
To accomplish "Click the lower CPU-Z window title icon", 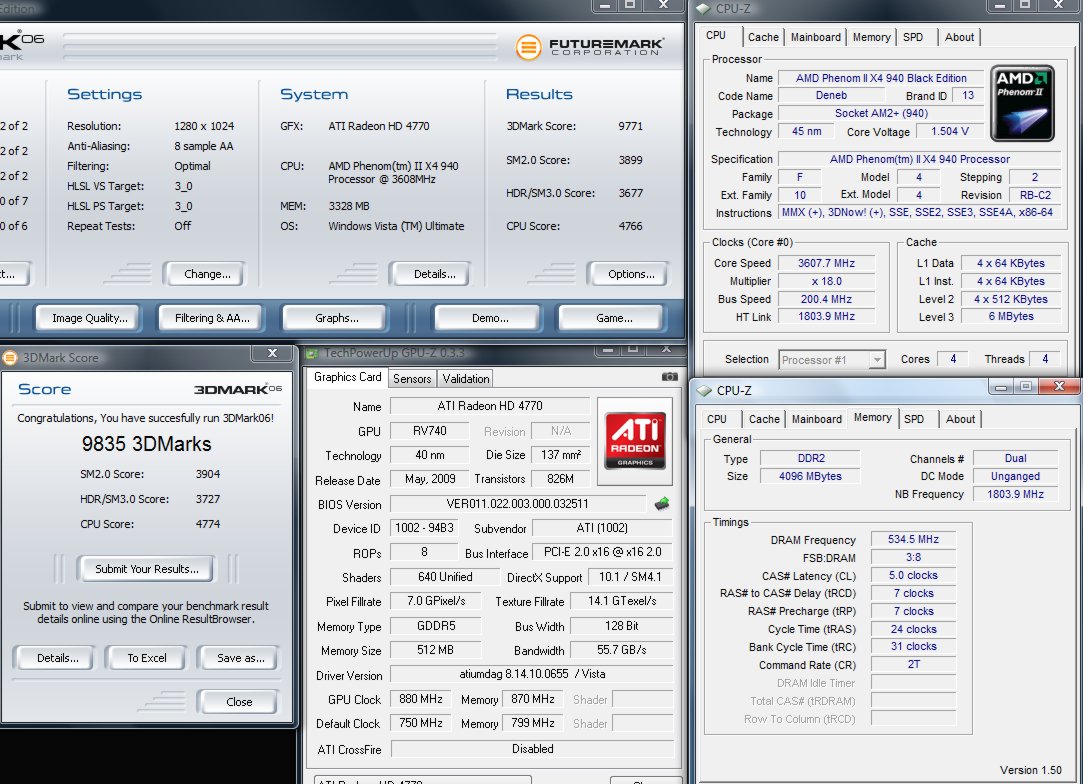I will tap(705, 390).
